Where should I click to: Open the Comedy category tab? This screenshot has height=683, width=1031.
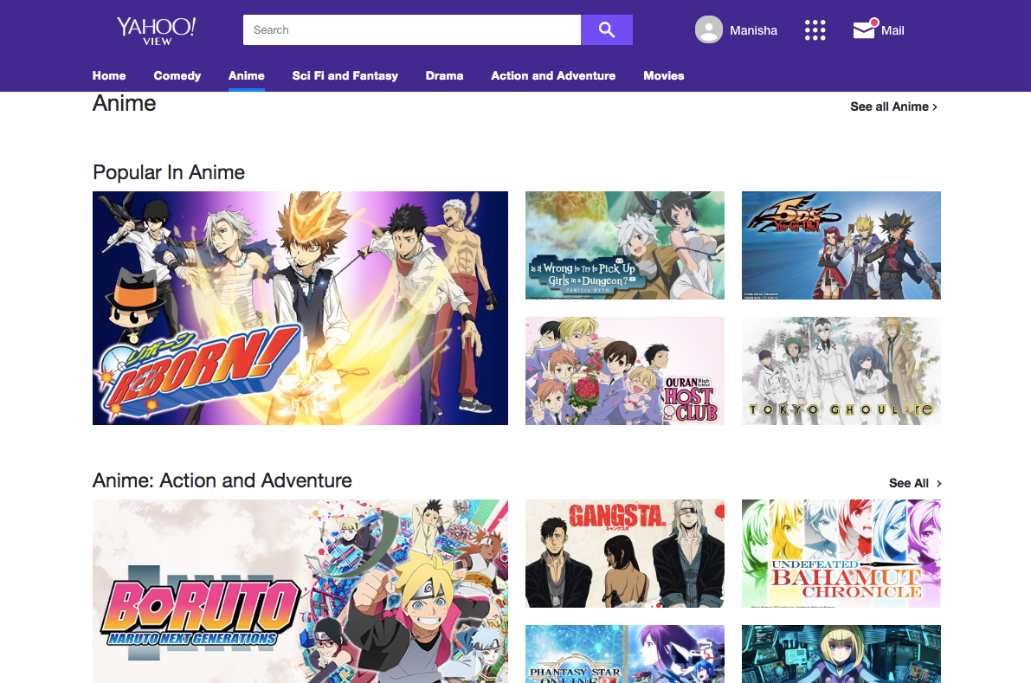click(x=177, y=76)
